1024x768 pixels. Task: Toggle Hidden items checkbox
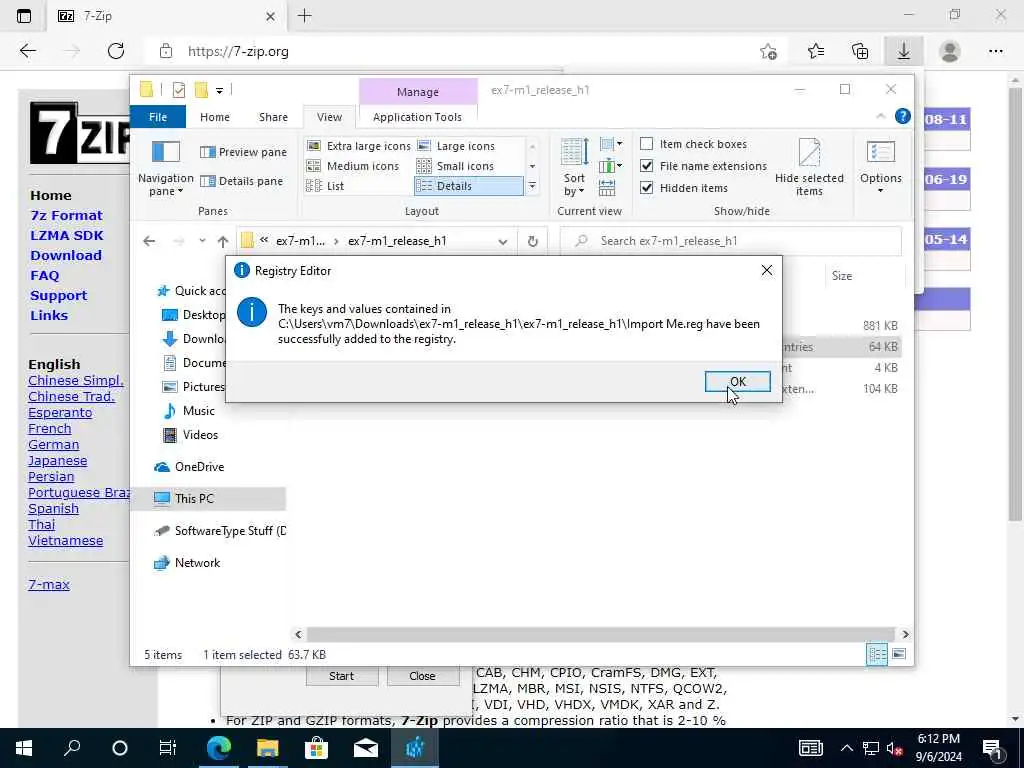(647, 188)
